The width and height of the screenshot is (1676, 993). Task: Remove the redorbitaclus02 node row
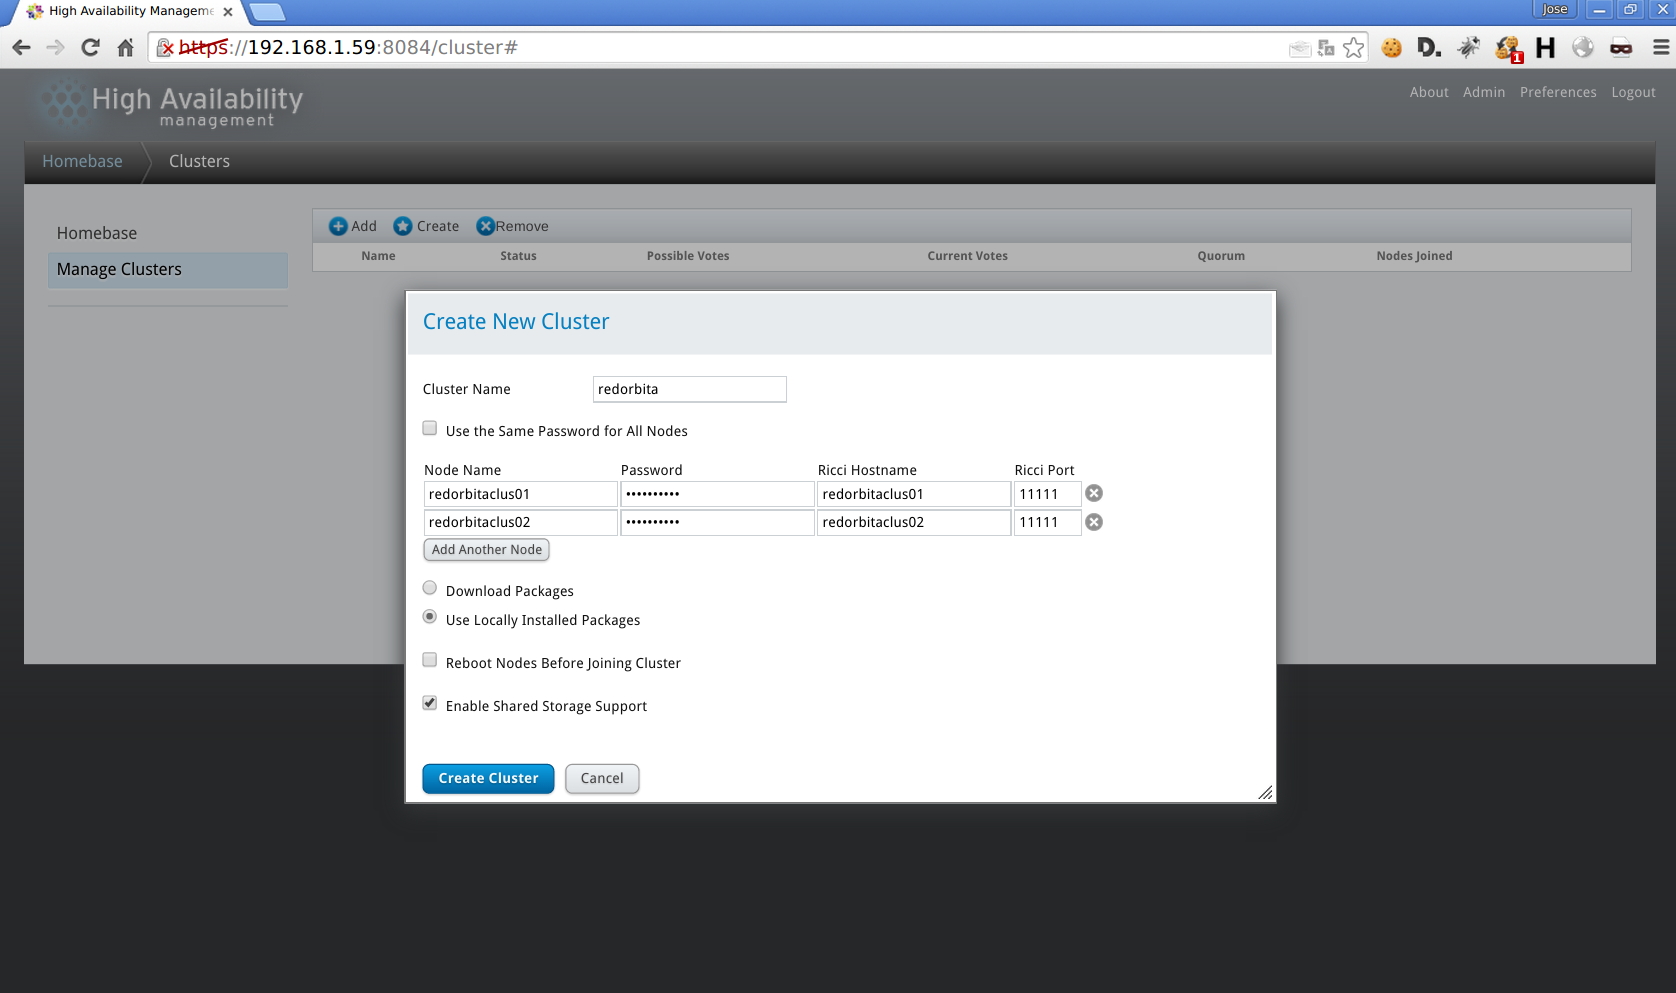[1094, 522]
